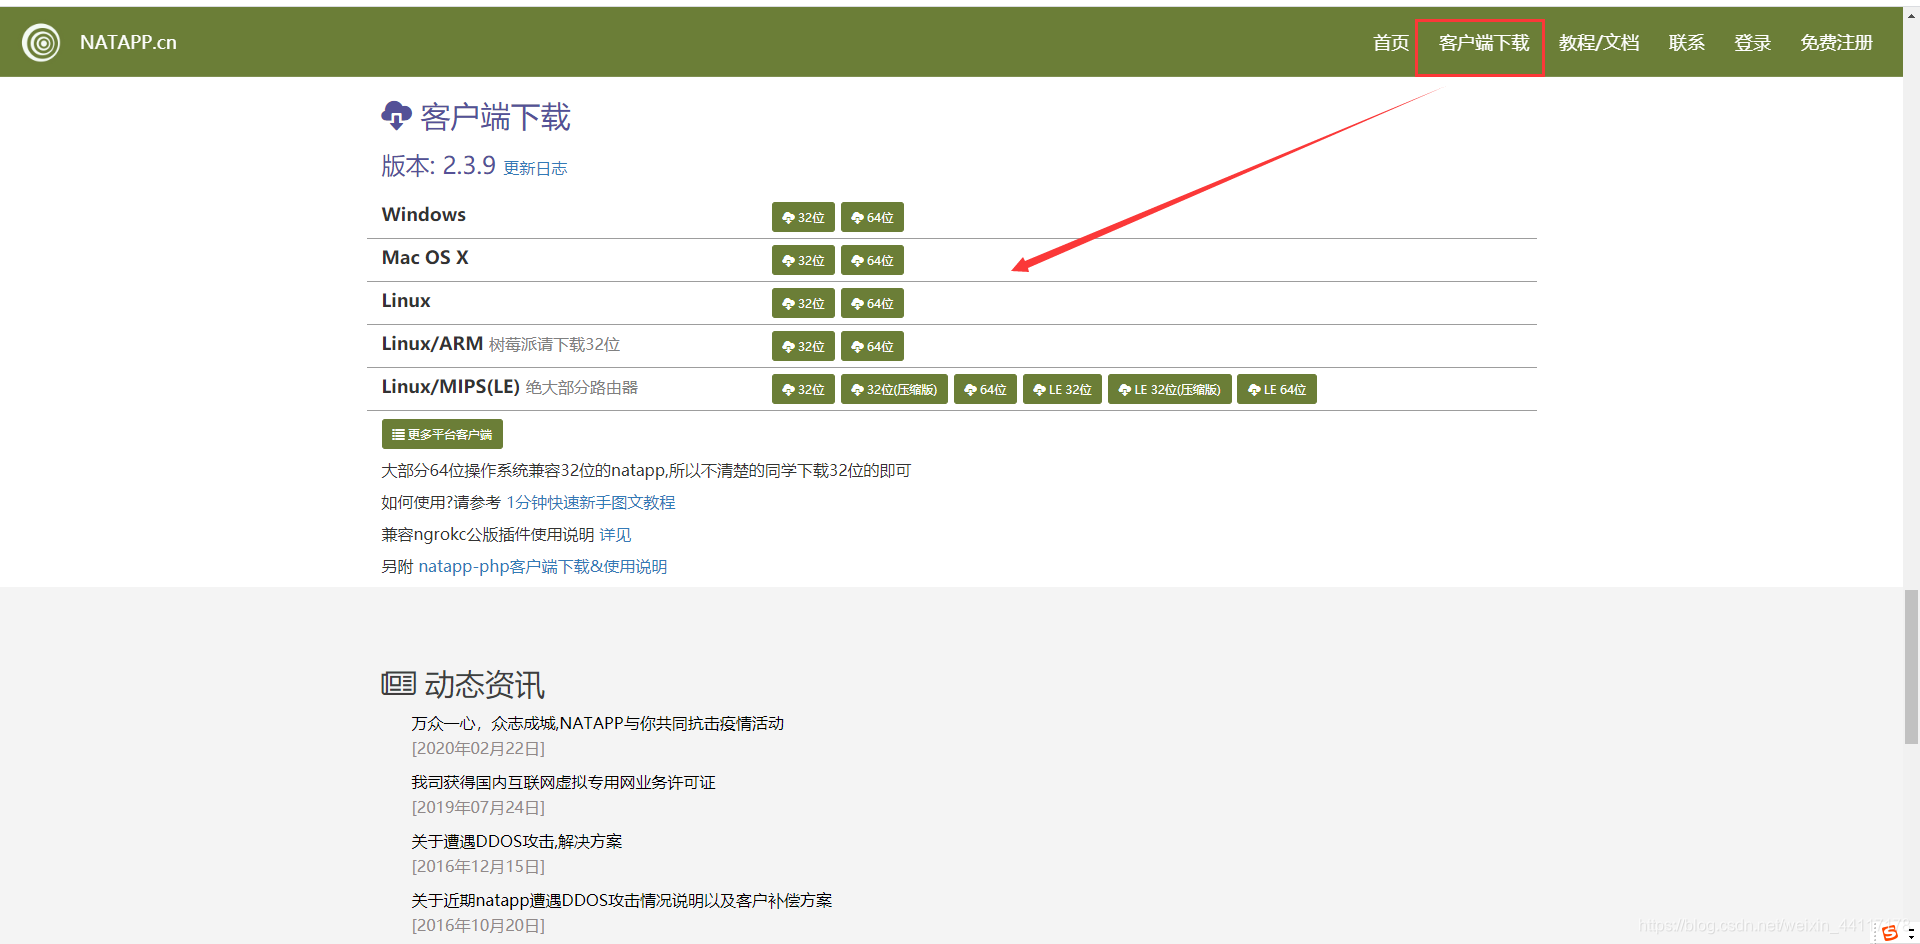
Task: Open the 客户端下载 menu item
Action: (x=1483, y=43)
